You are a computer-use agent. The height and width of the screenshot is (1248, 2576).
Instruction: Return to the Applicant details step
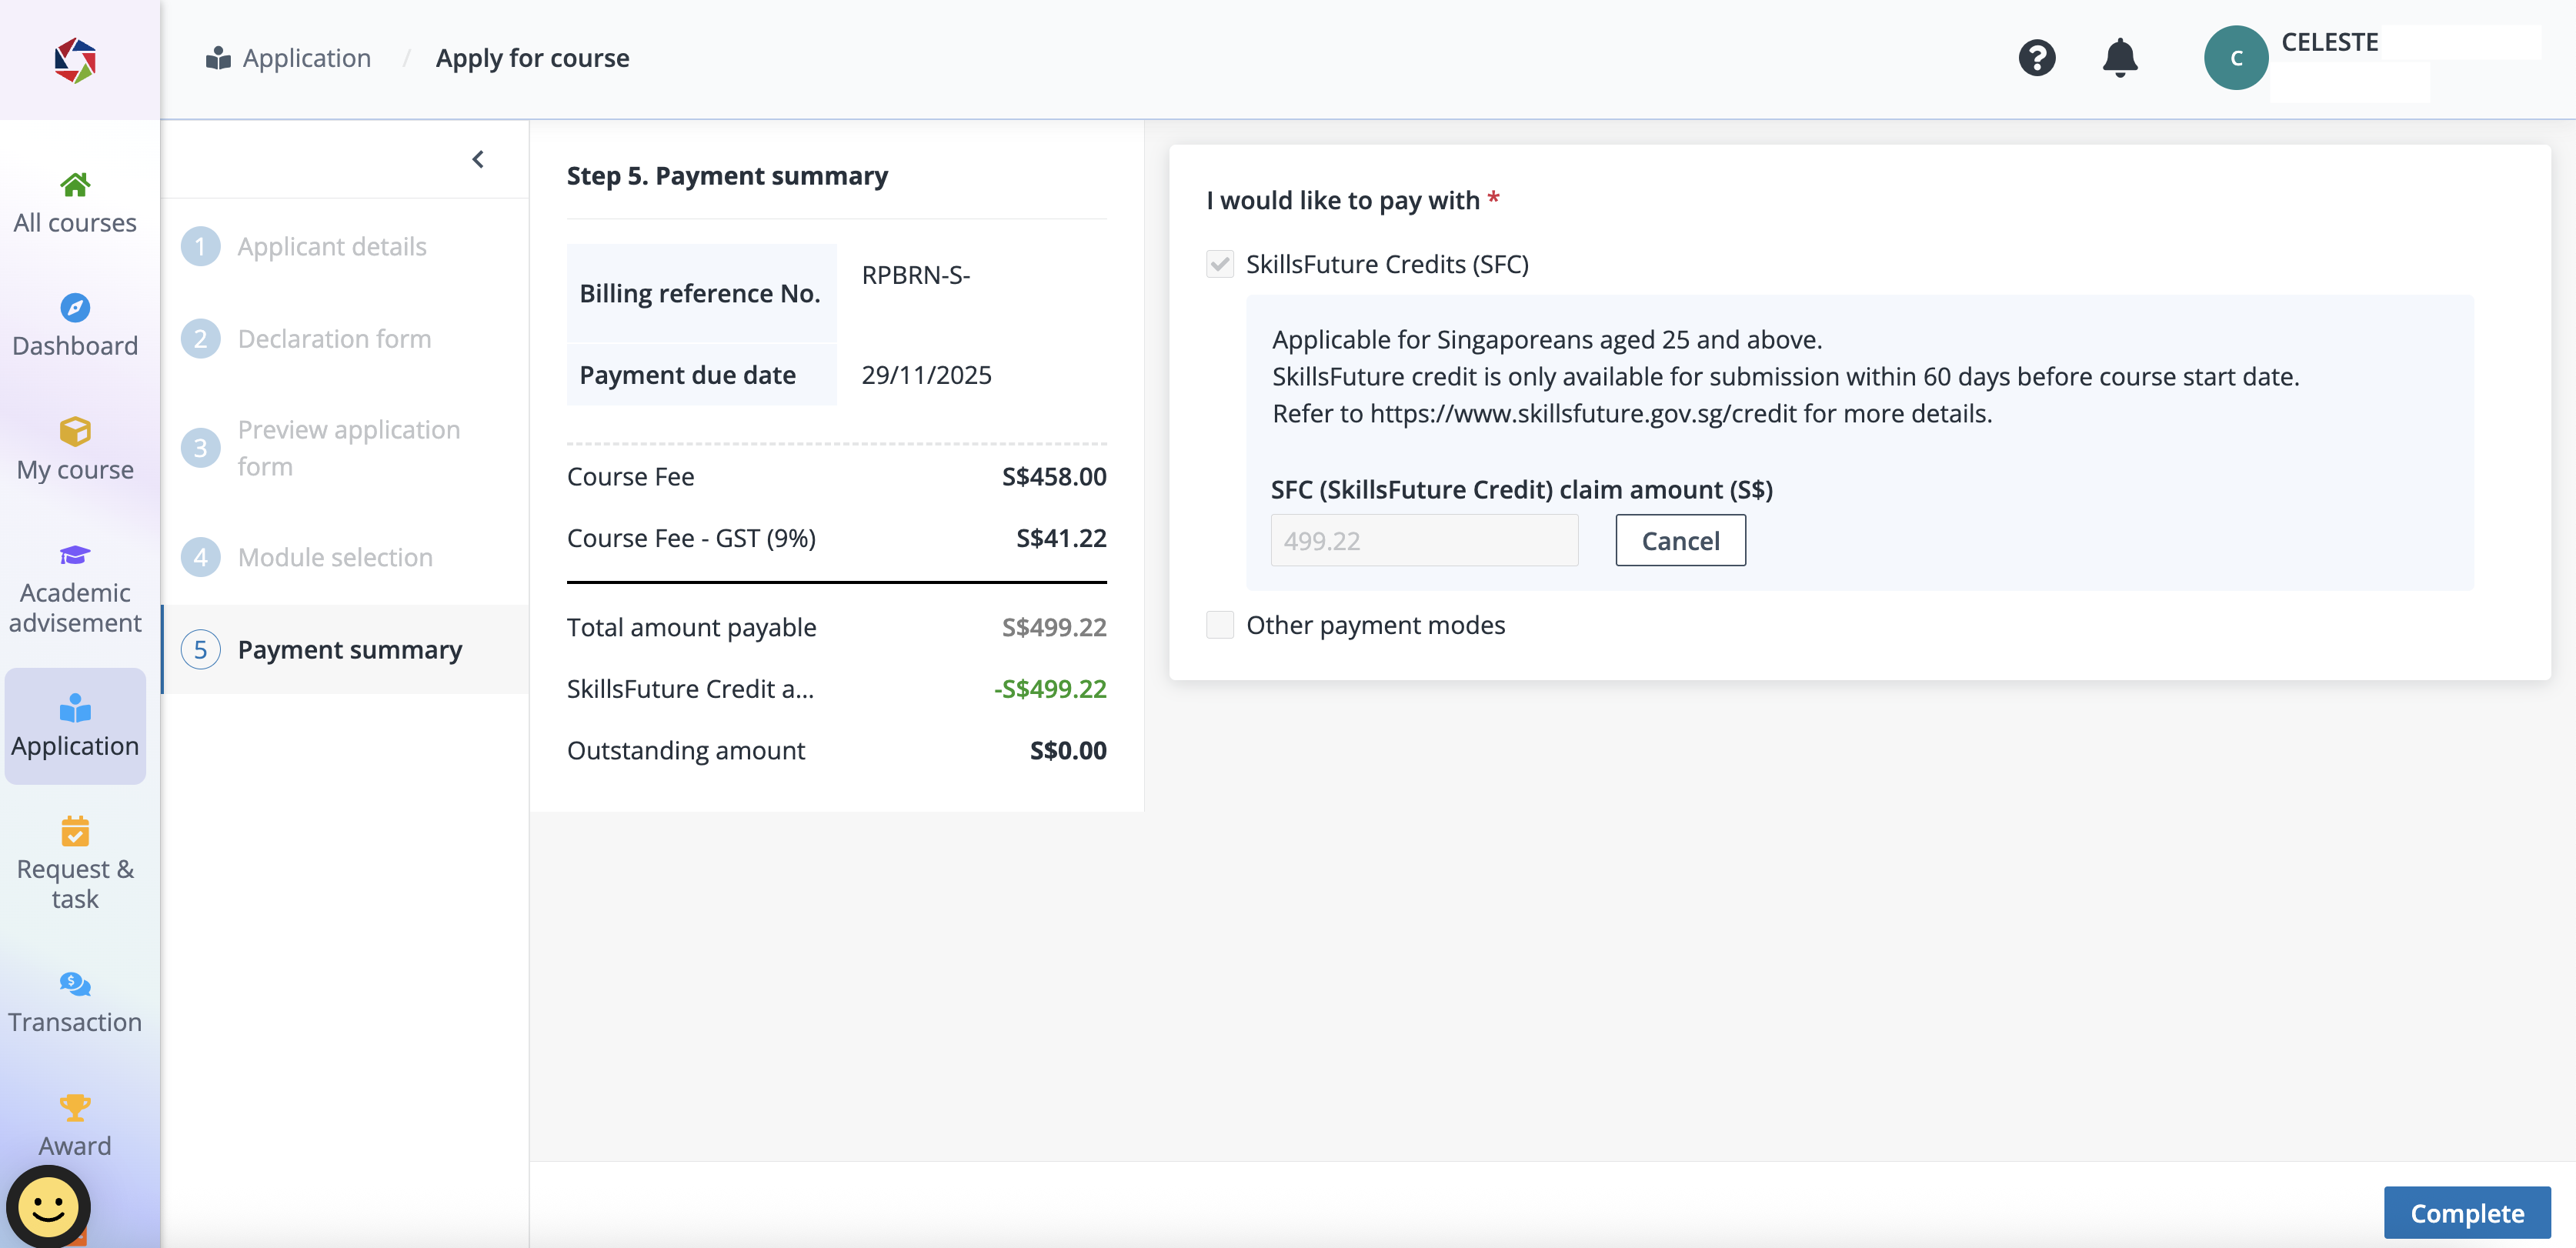(331, 246)
